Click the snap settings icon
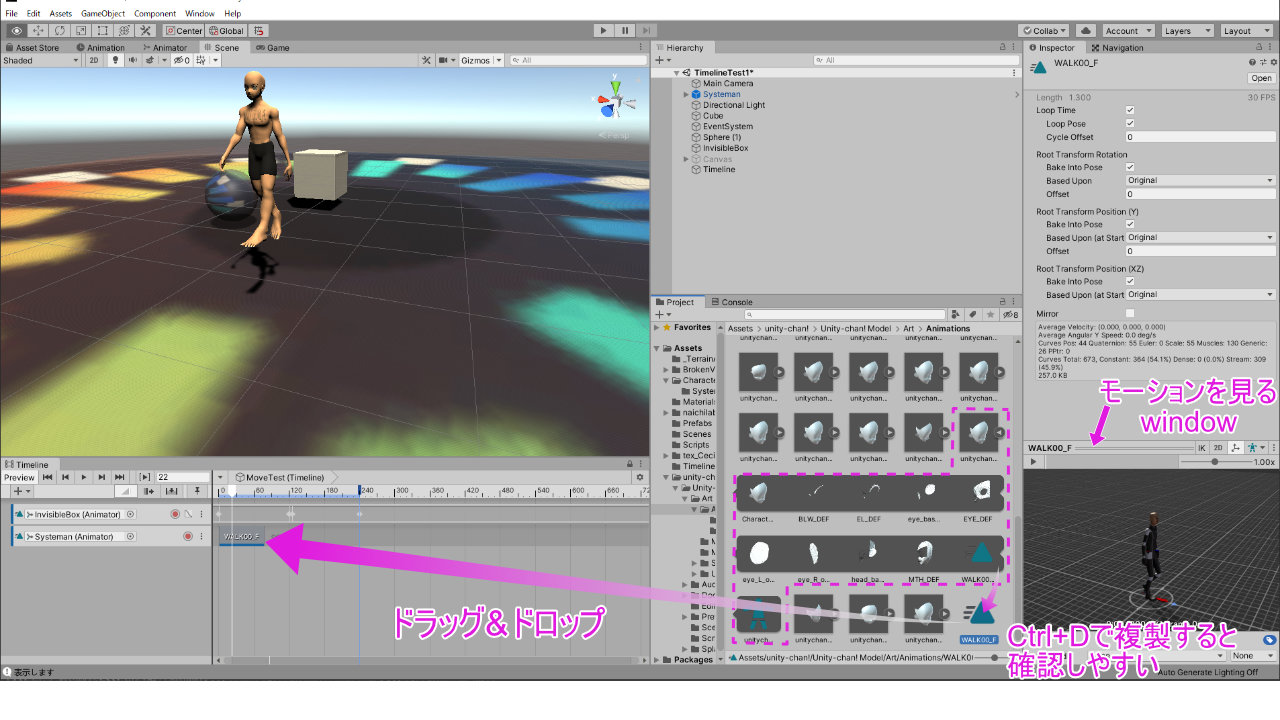Screen dimensions: 1280x720 tap(259, 31)
